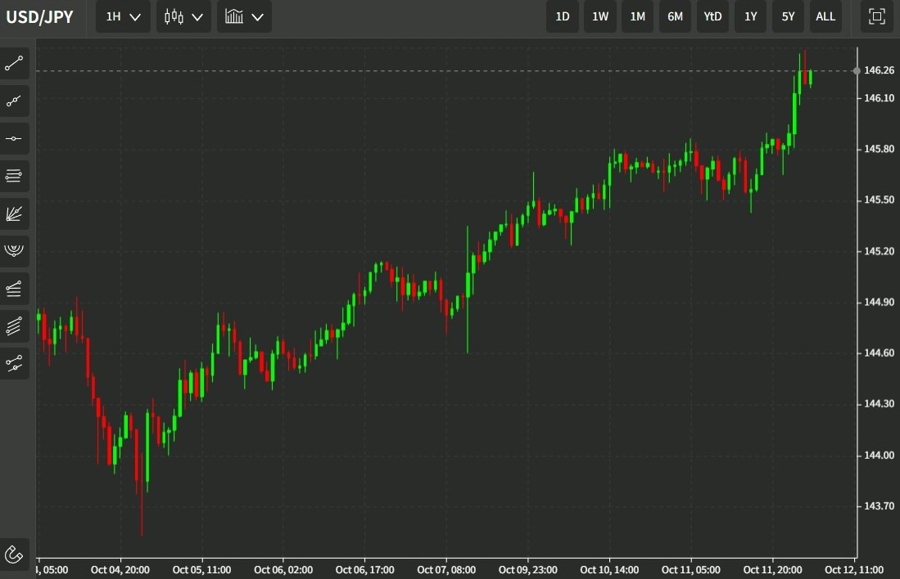Open the indicators dropdown

tap(245, 17)
